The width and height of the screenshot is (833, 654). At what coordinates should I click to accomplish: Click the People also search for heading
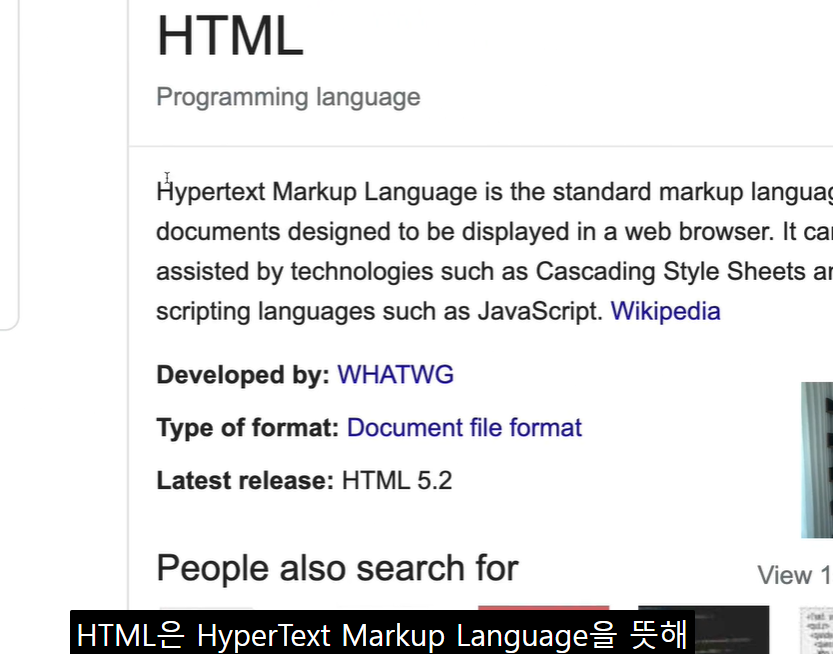(337, 568)
